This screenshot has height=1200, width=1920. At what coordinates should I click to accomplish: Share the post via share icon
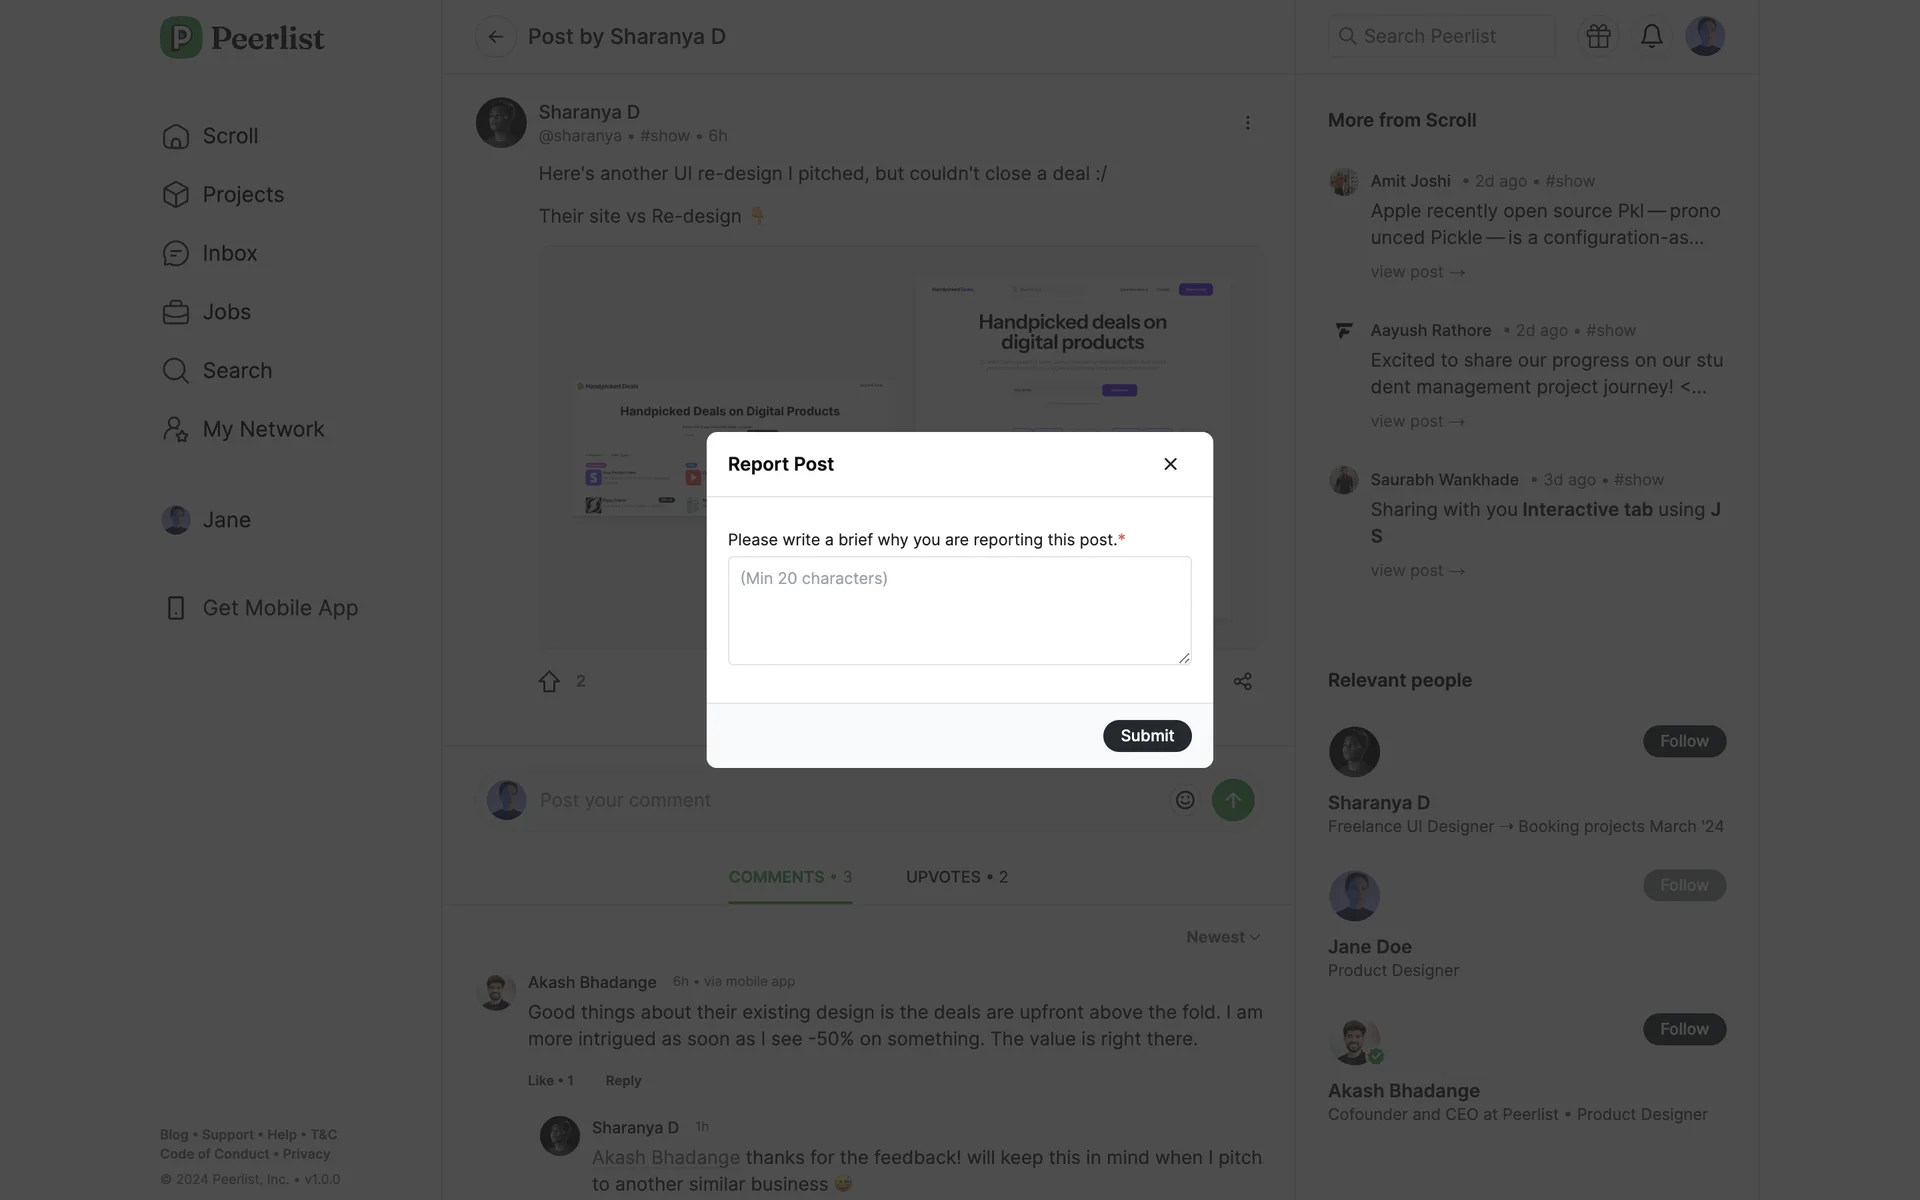pos(1243,682)
